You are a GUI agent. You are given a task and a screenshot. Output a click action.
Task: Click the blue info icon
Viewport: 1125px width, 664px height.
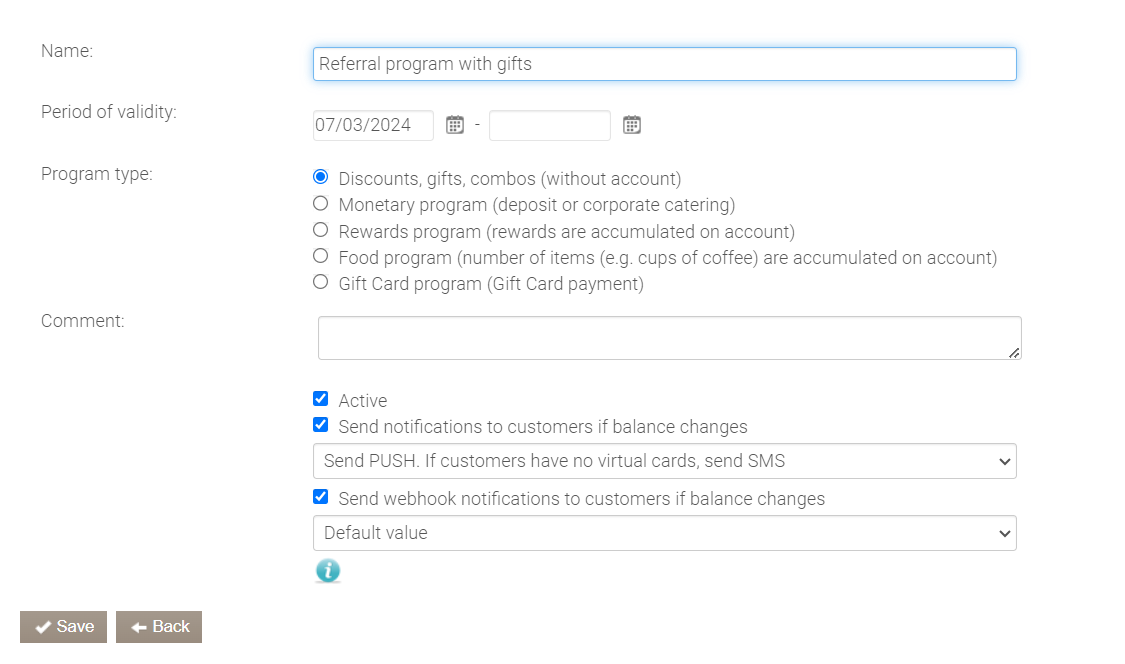327,571
